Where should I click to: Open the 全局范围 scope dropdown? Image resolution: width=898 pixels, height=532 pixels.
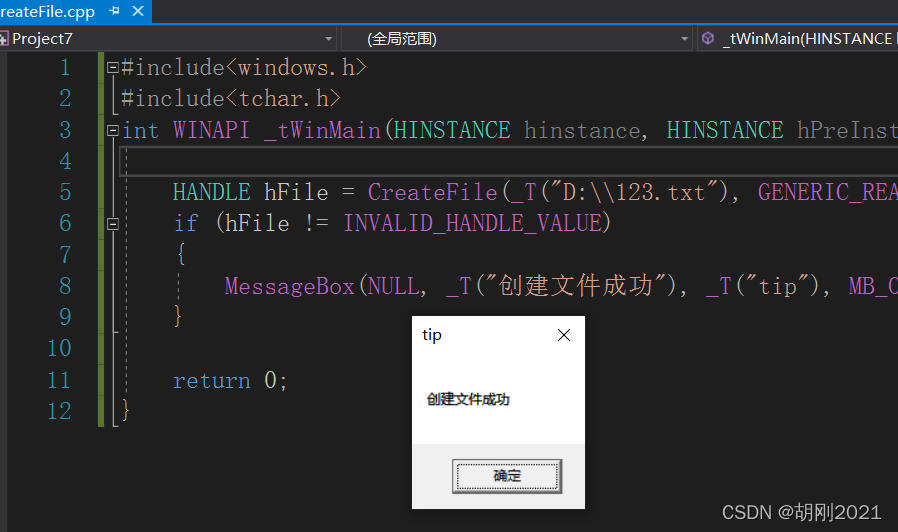click(684, 39)
